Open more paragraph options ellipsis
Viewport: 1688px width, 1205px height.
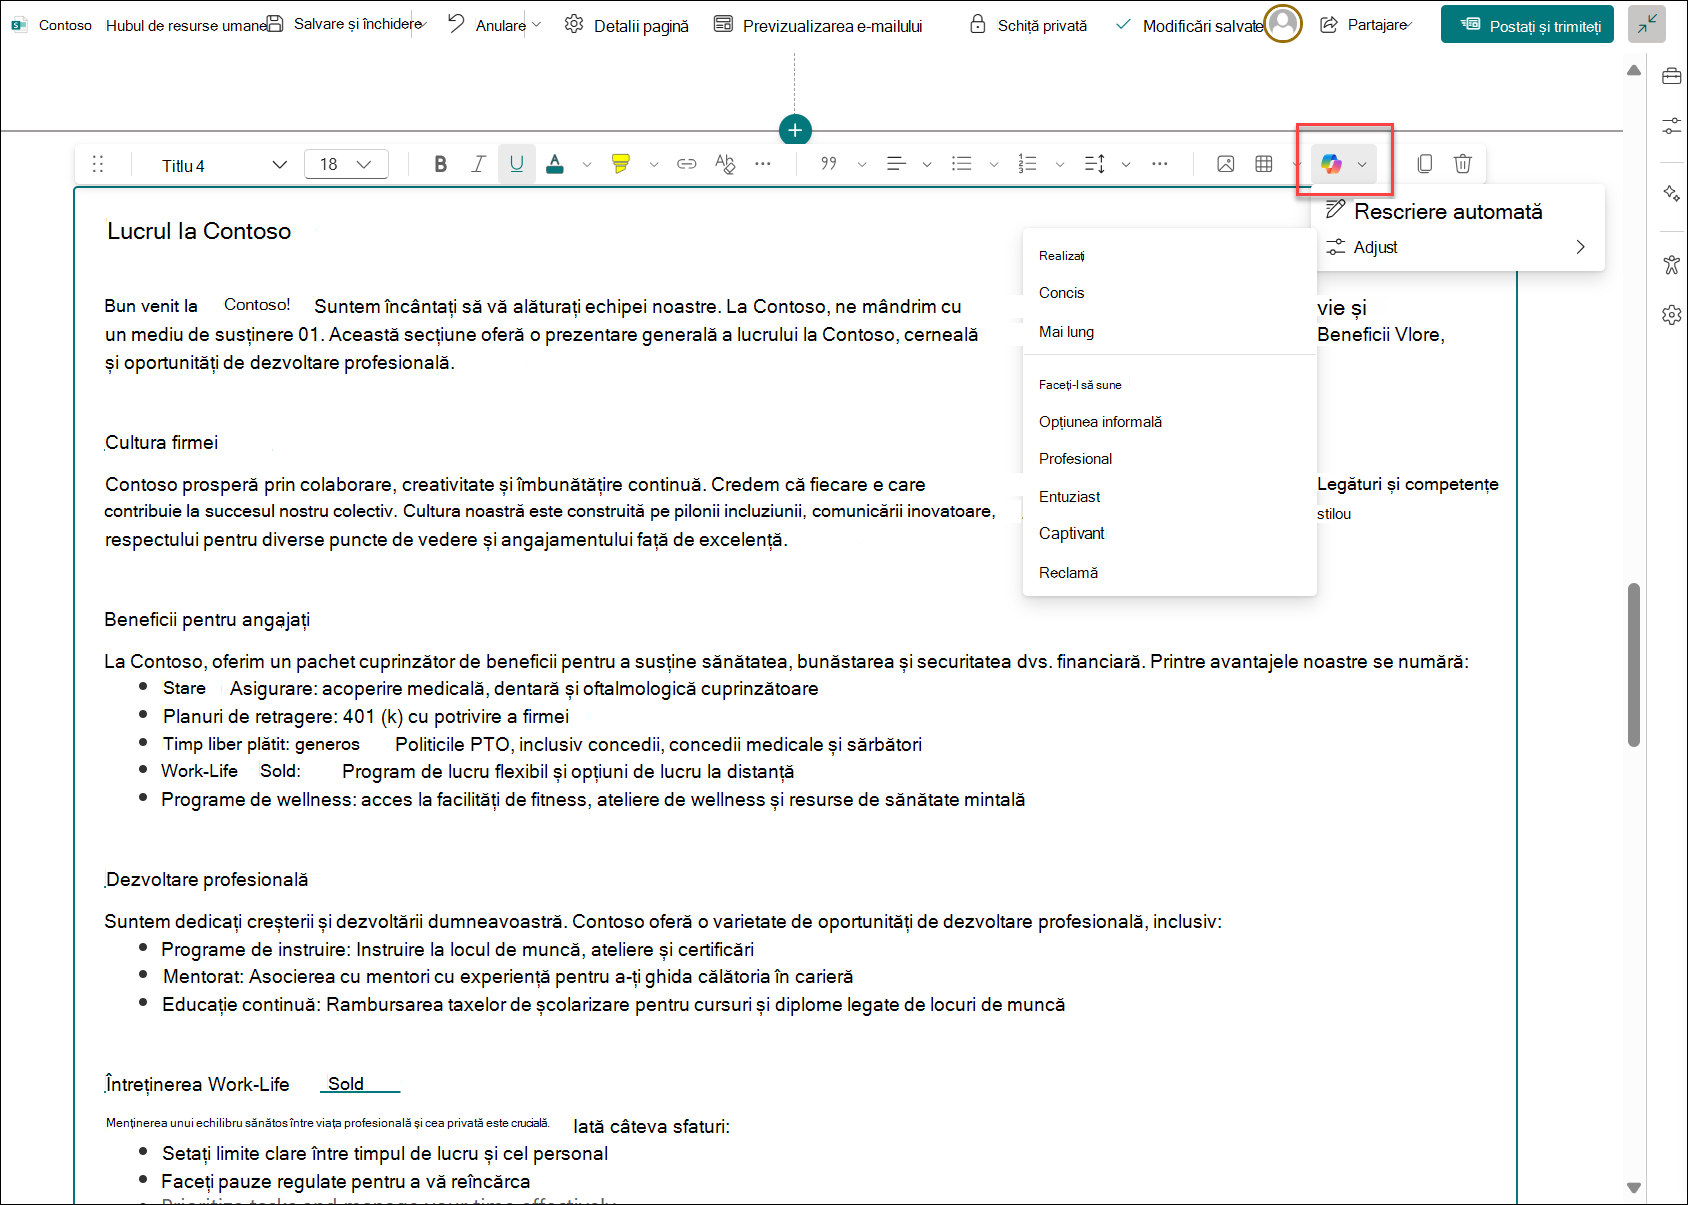(1160, 164)
